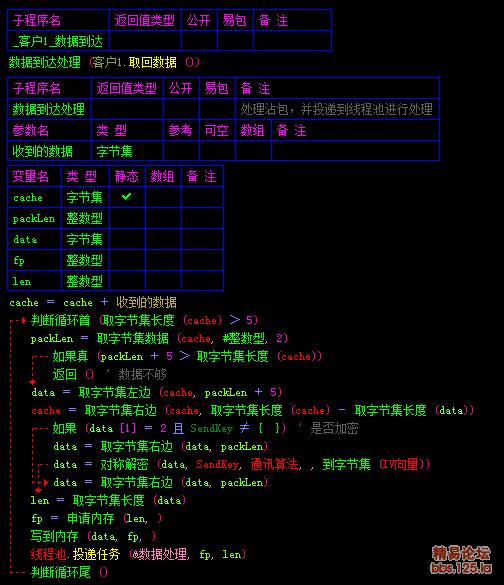Image resolution: width=504 pixels, height=585 pixels.
Task: Select subroutine name _客户1_数据到达
Action: [x=58, y=41]
